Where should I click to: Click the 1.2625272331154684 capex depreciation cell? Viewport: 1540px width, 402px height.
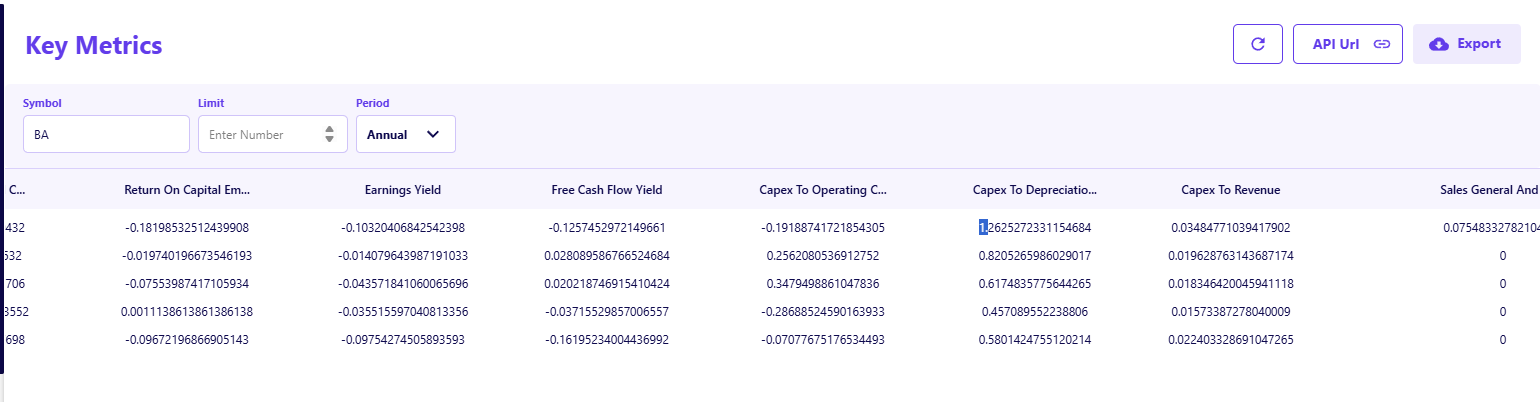(1035, 228)
